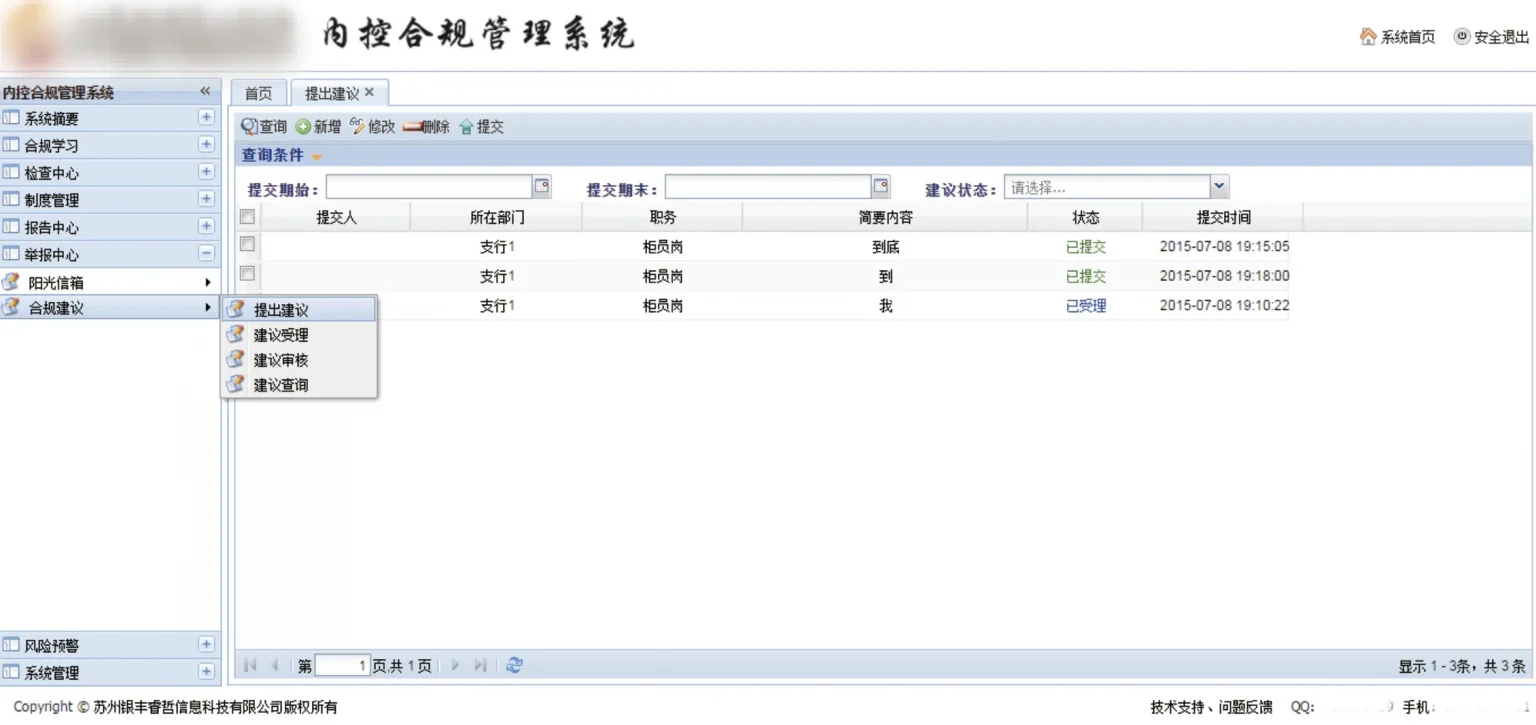Click the 修改 edit toolbar icon
1536x725 pixels.
coord(358,127)
